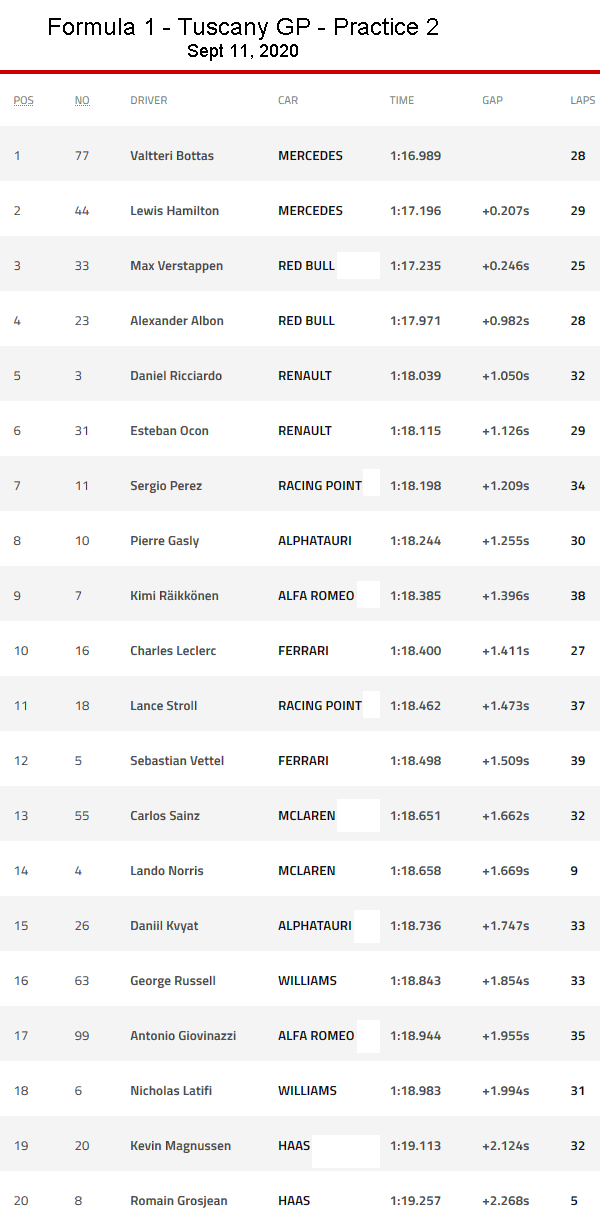Click the TIME column header
Screen dimensions: 602x1221
coord(402,100)
